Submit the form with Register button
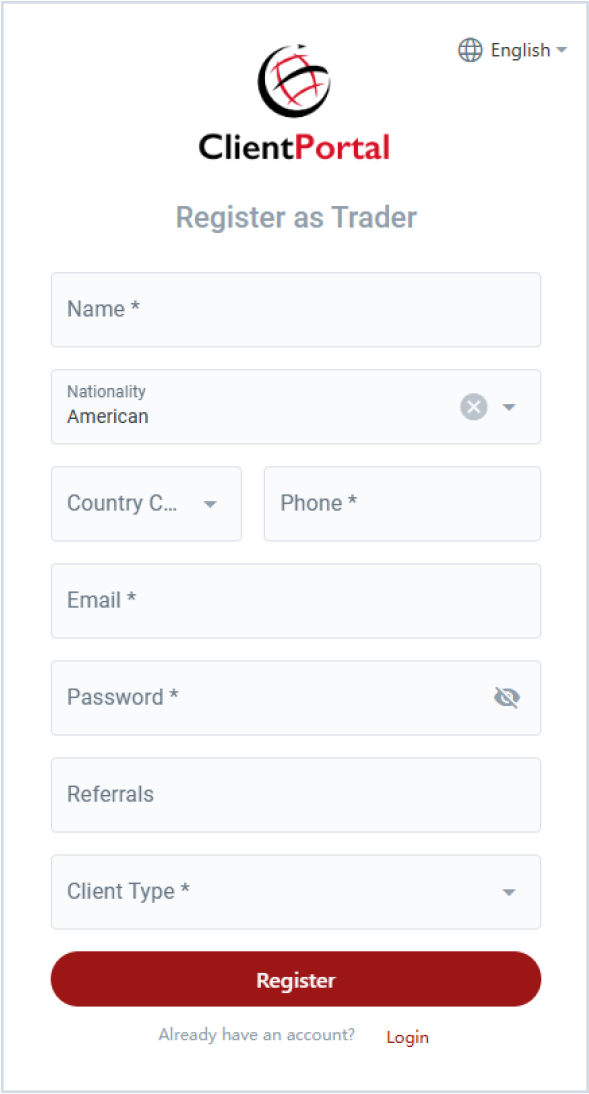Viewport: 589px width, 1094px height. (296, 979)
